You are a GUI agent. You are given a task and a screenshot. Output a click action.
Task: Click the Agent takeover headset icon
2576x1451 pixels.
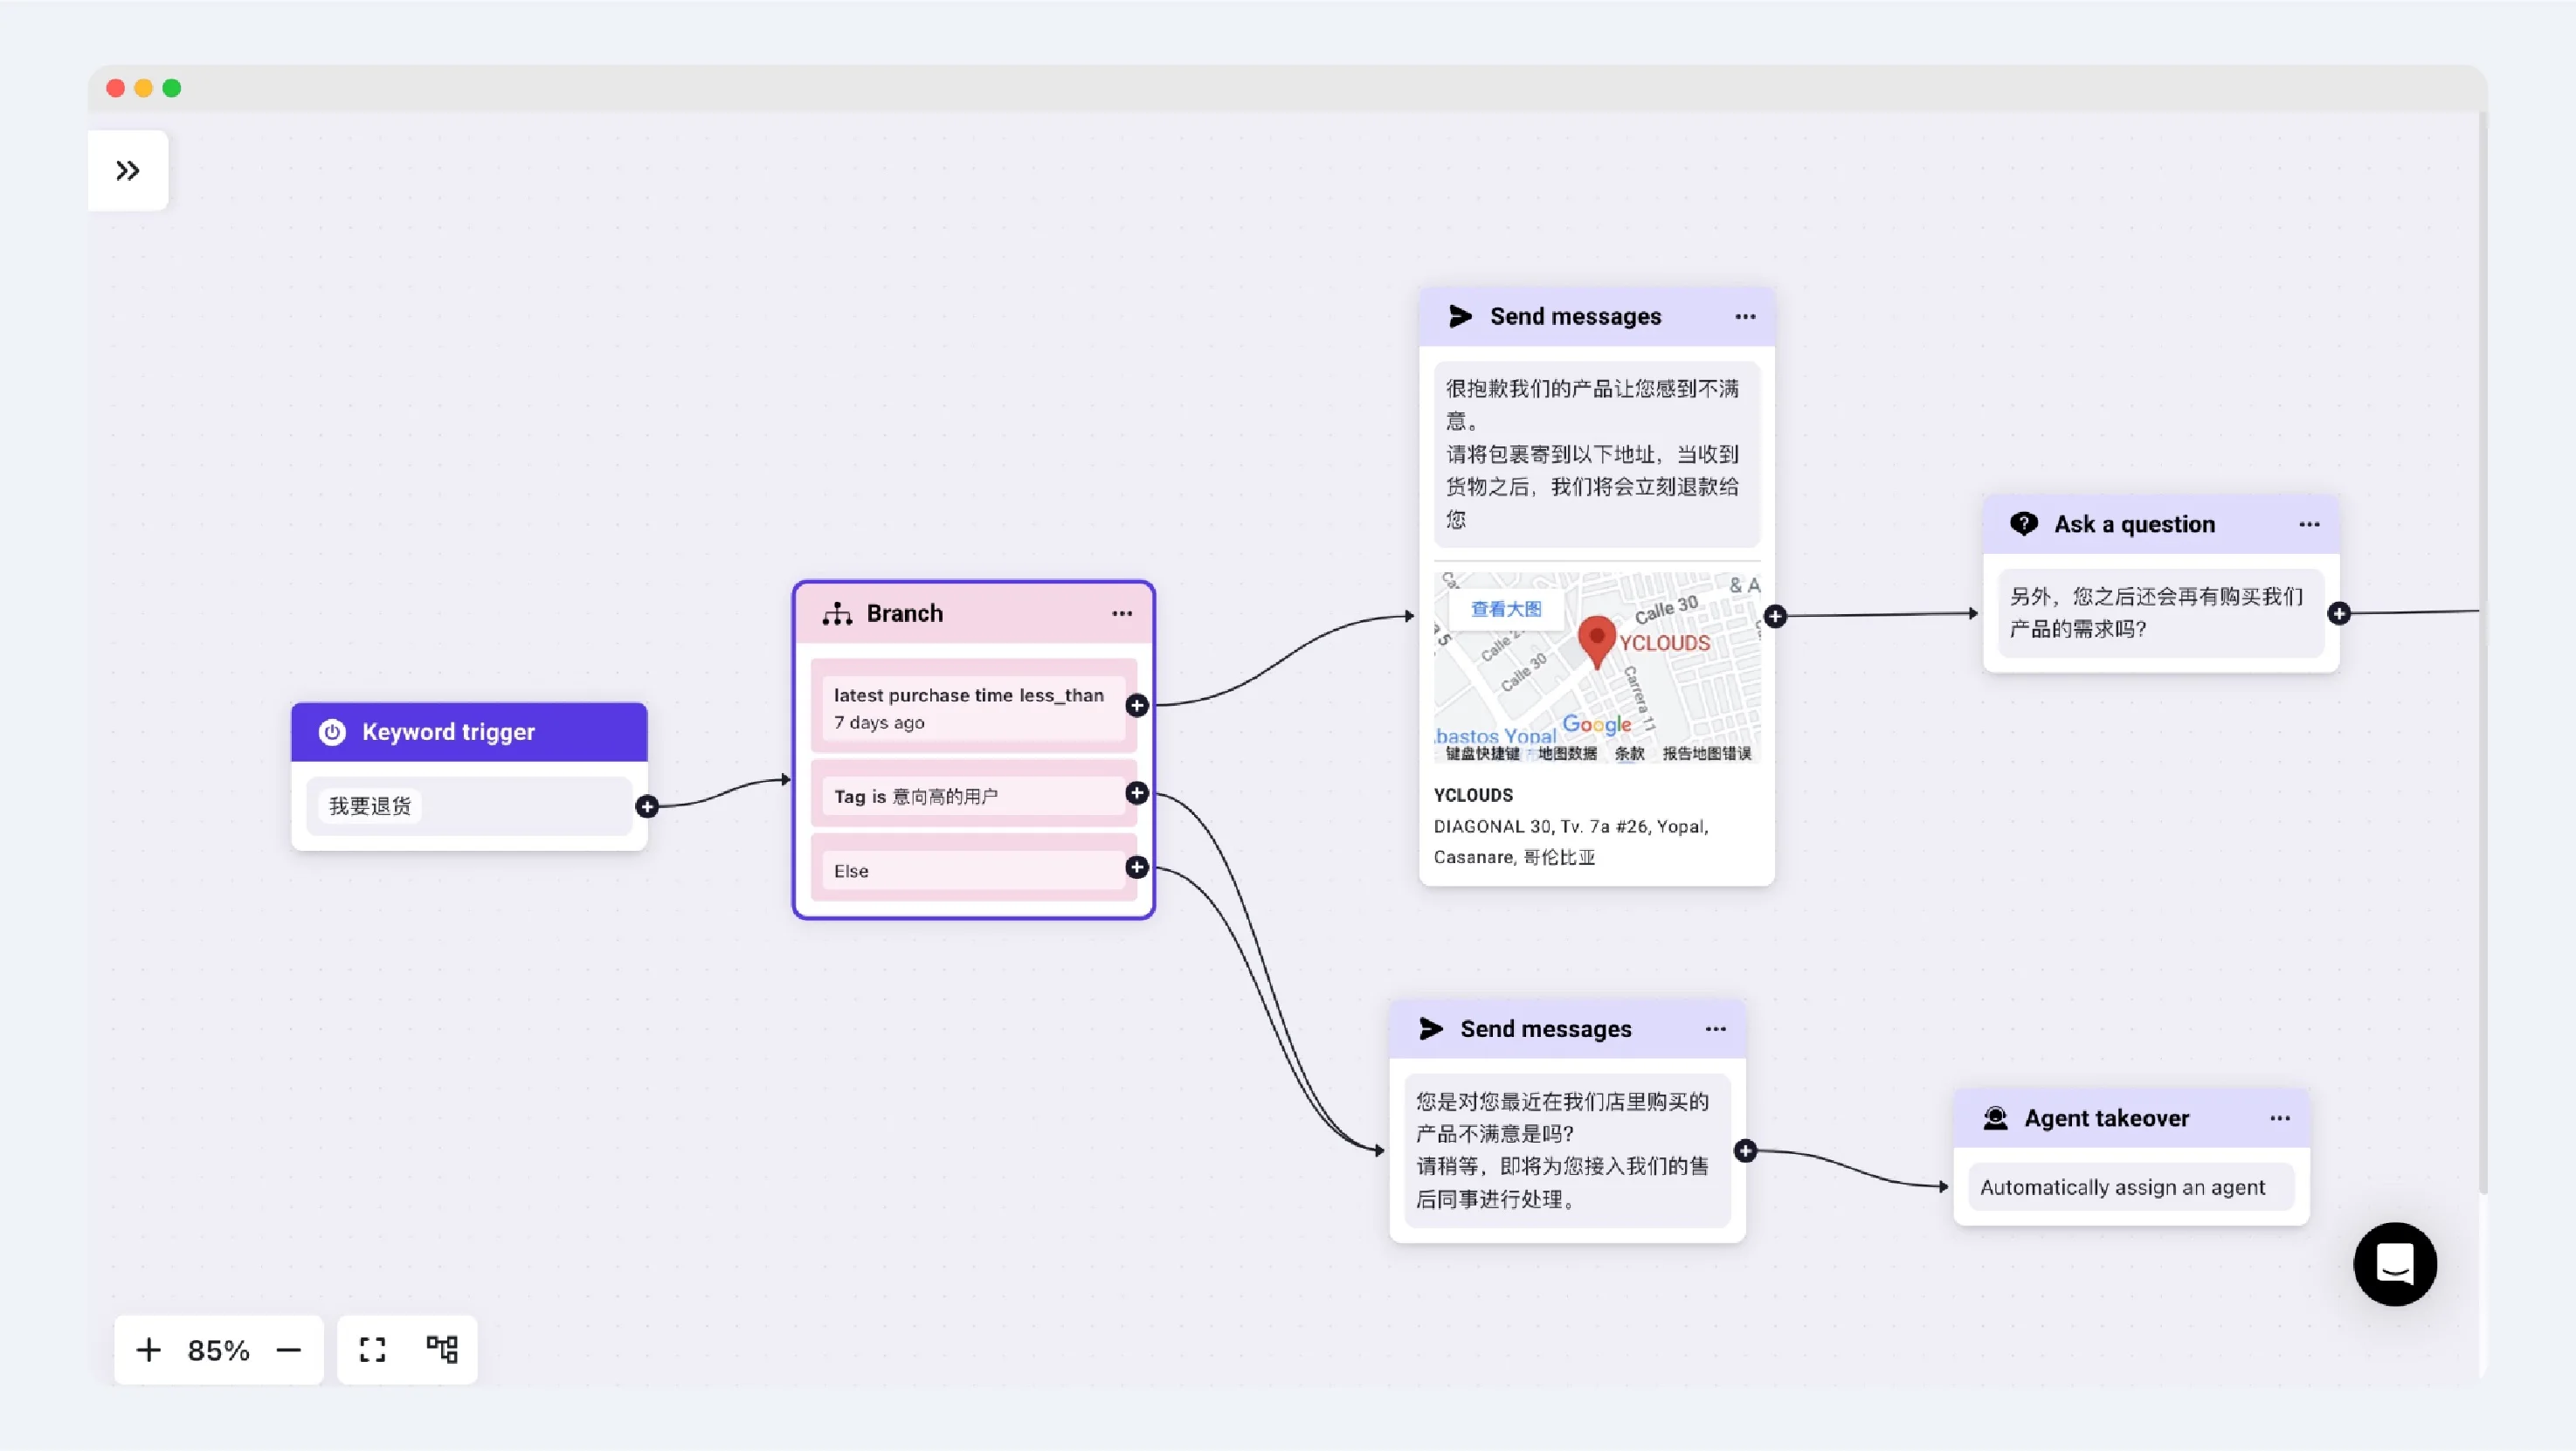pos(1995,1118)
